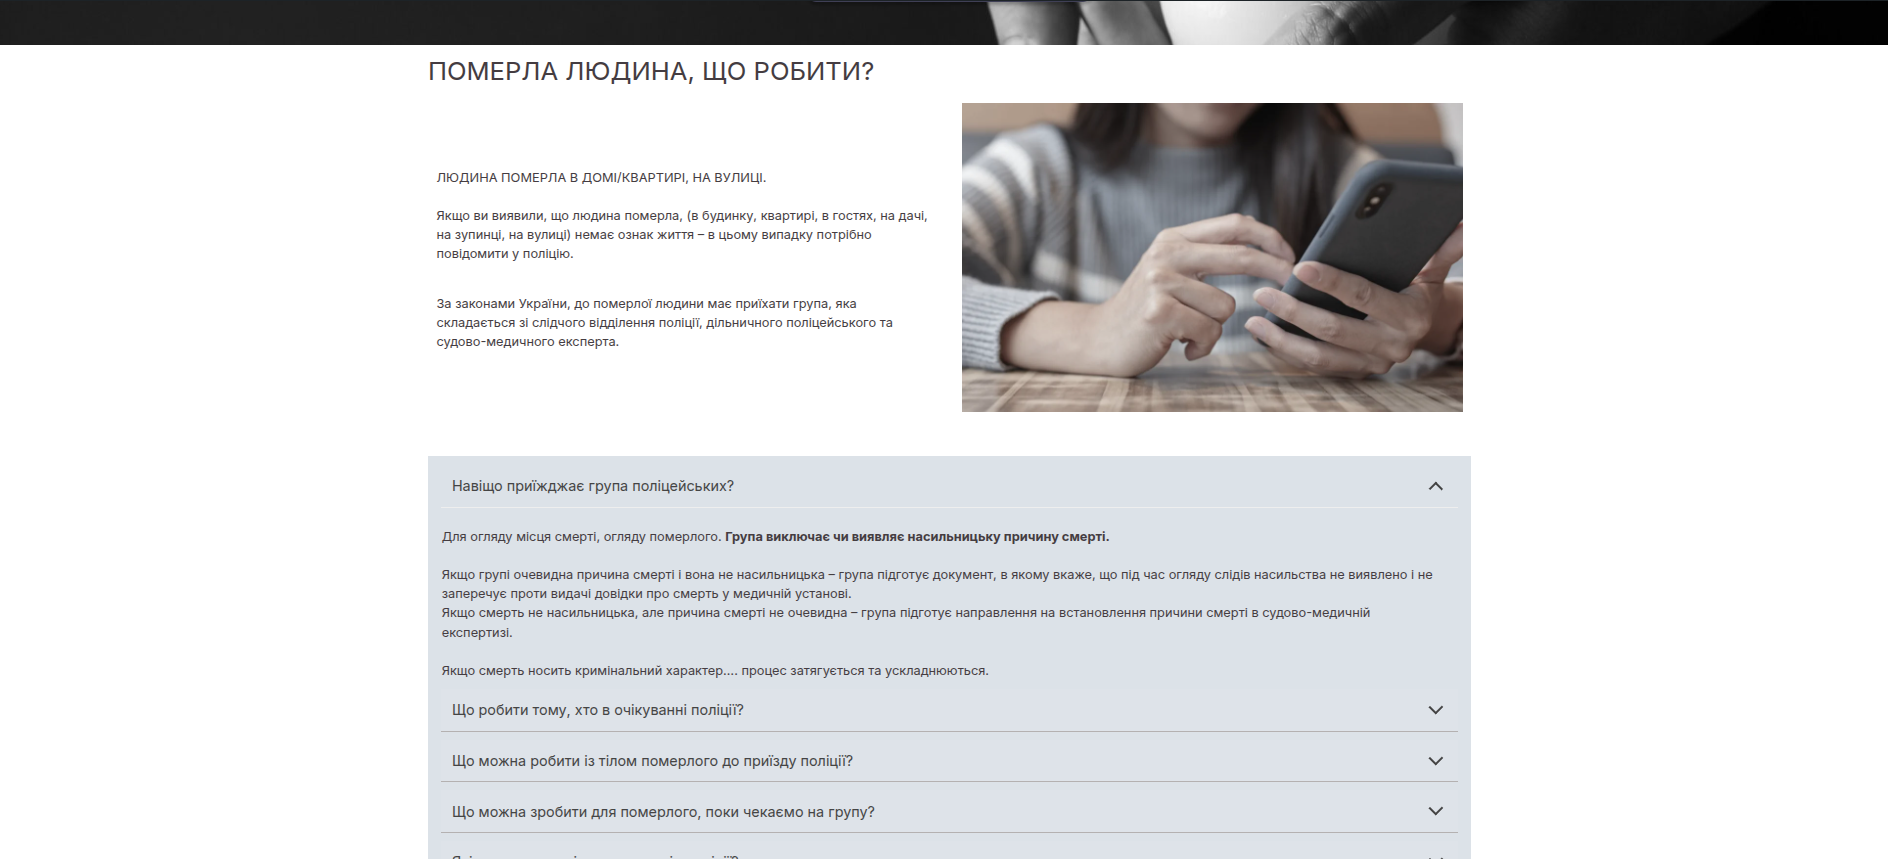The image size is (1888, 859).
Task: Click the arrow icon for "Що можна робити із тілом померлого"
Action: click(1435, 761)
